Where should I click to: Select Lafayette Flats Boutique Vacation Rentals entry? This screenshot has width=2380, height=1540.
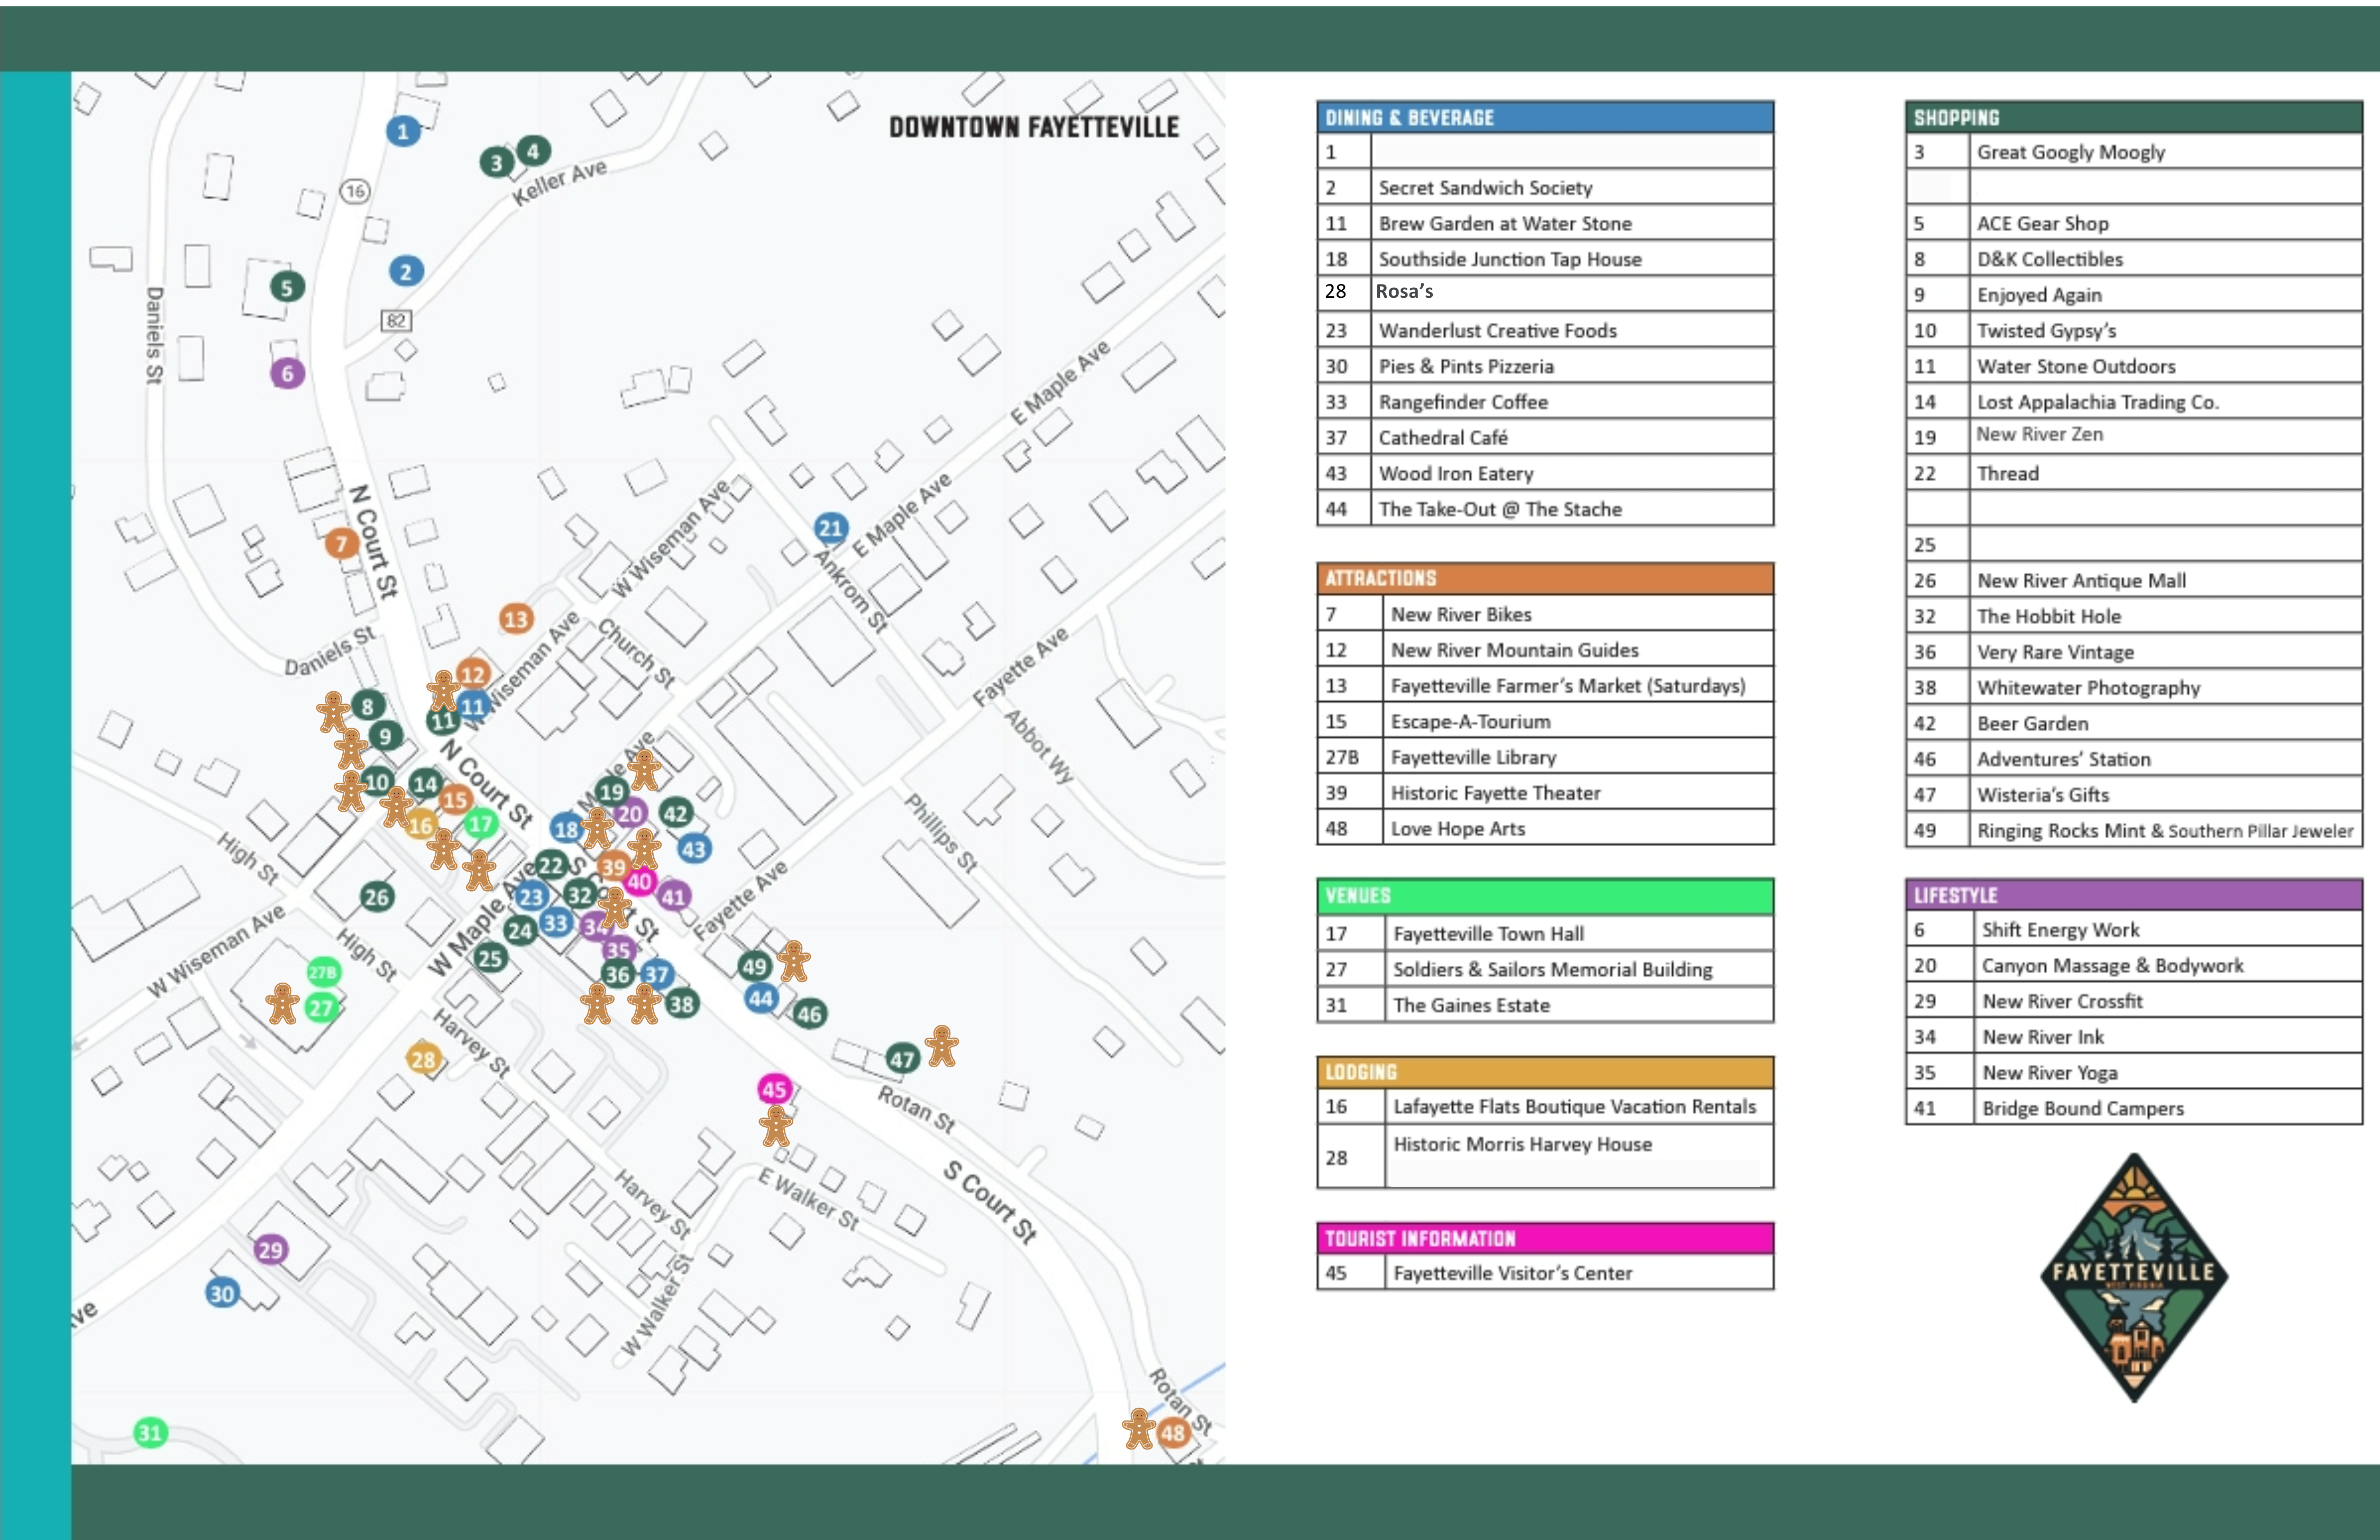[x=1545, y=1106]
